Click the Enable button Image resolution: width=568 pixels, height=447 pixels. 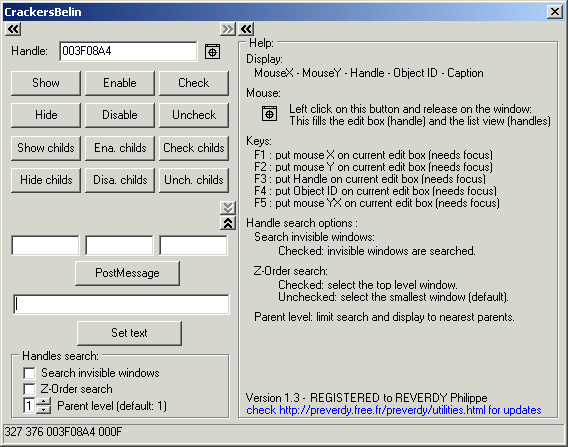120,83
